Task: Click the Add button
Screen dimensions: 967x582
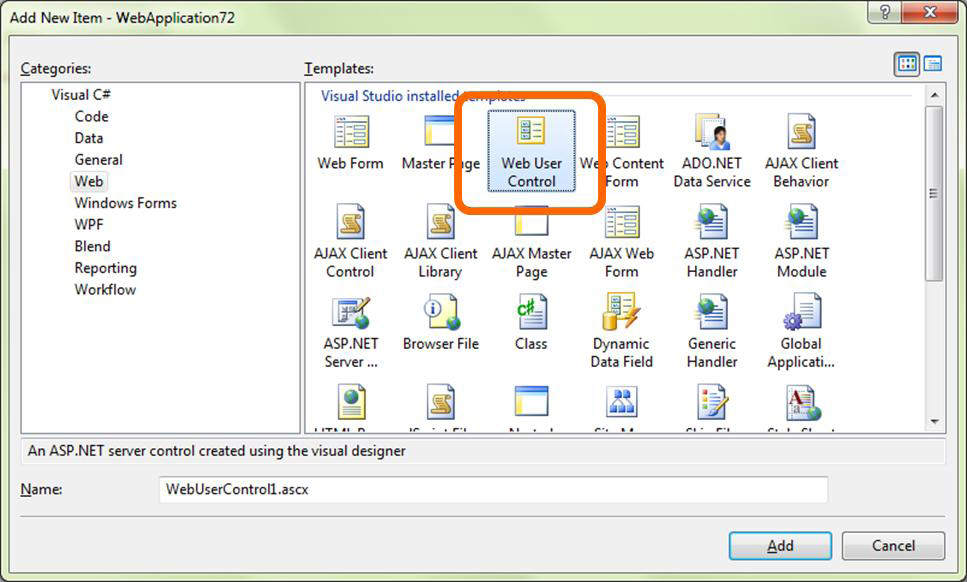Action: pos(780,546)
